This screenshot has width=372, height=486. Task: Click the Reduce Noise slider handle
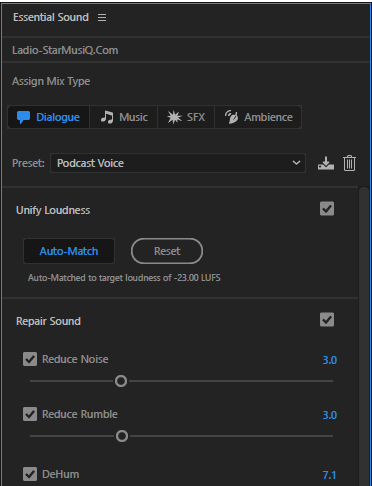(121, 381)
